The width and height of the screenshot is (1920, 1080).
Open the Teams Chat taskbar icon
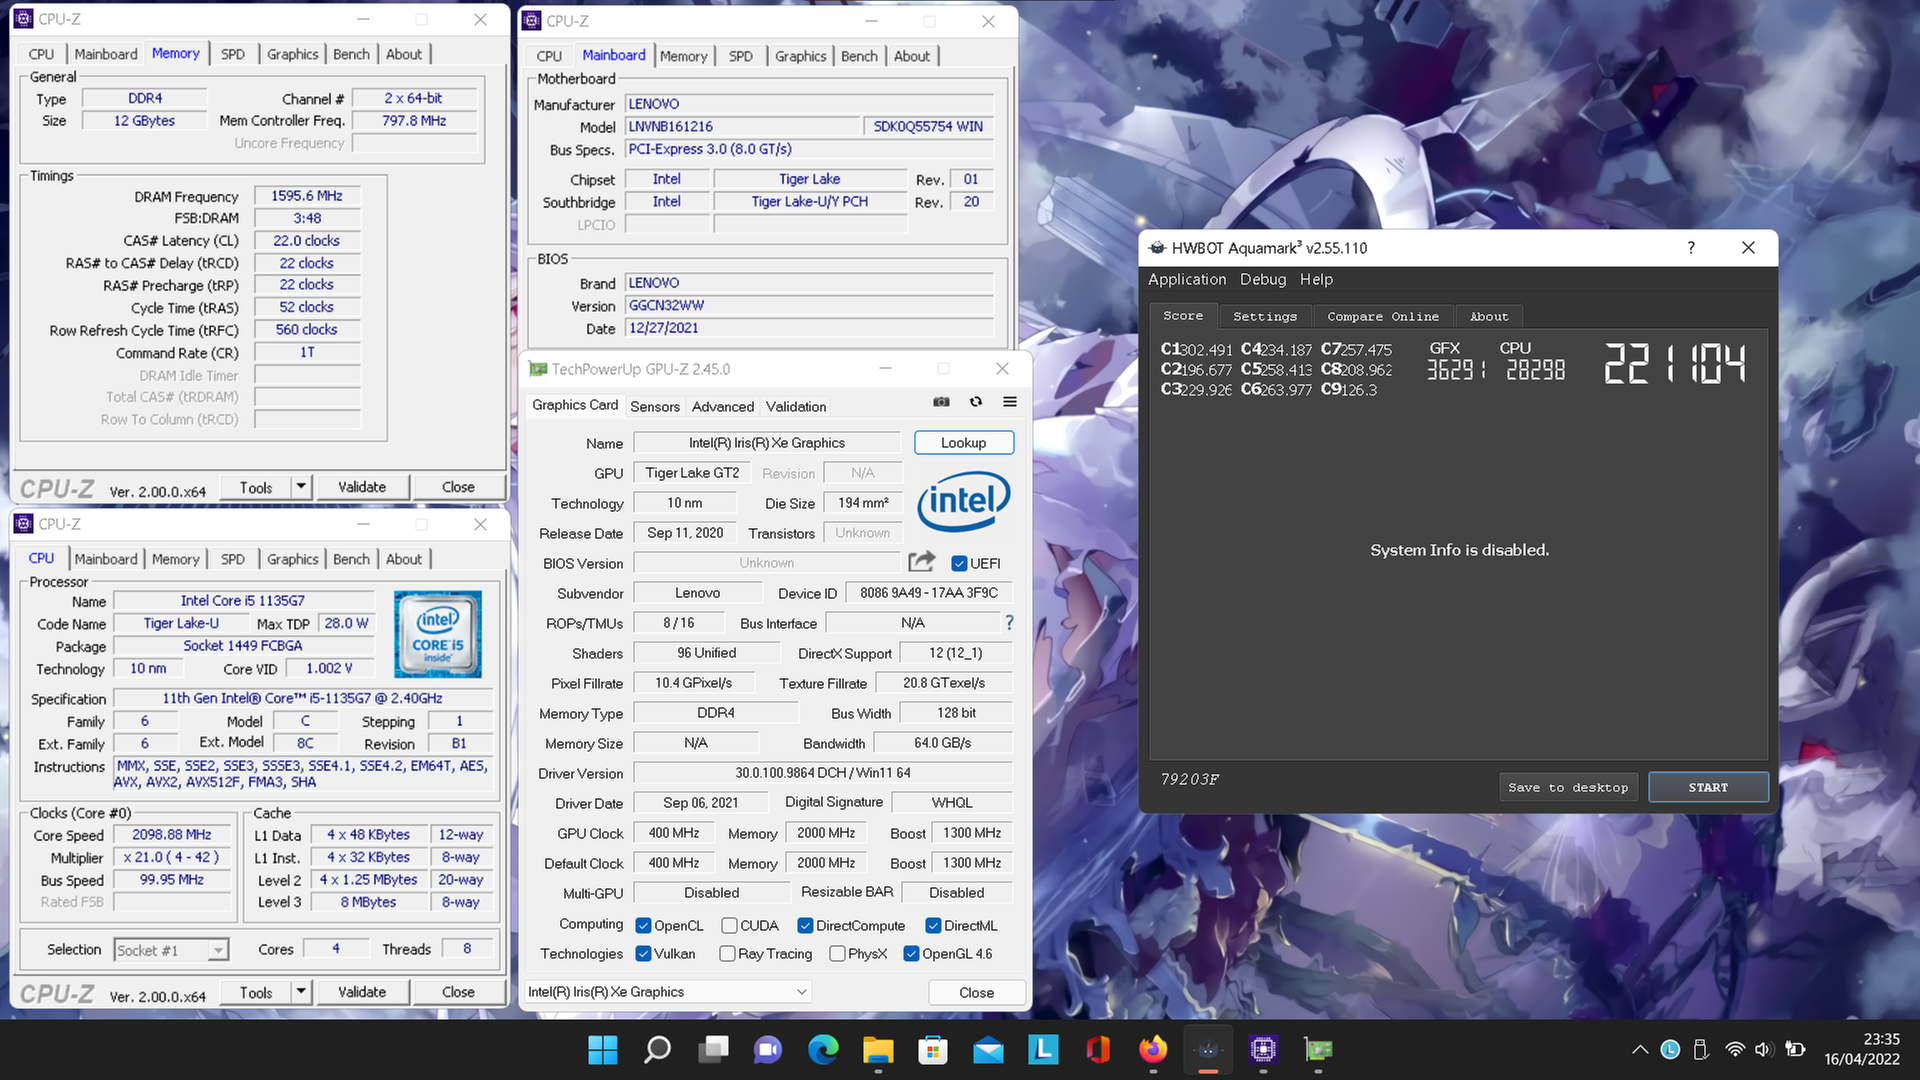tap(768, 1049)
